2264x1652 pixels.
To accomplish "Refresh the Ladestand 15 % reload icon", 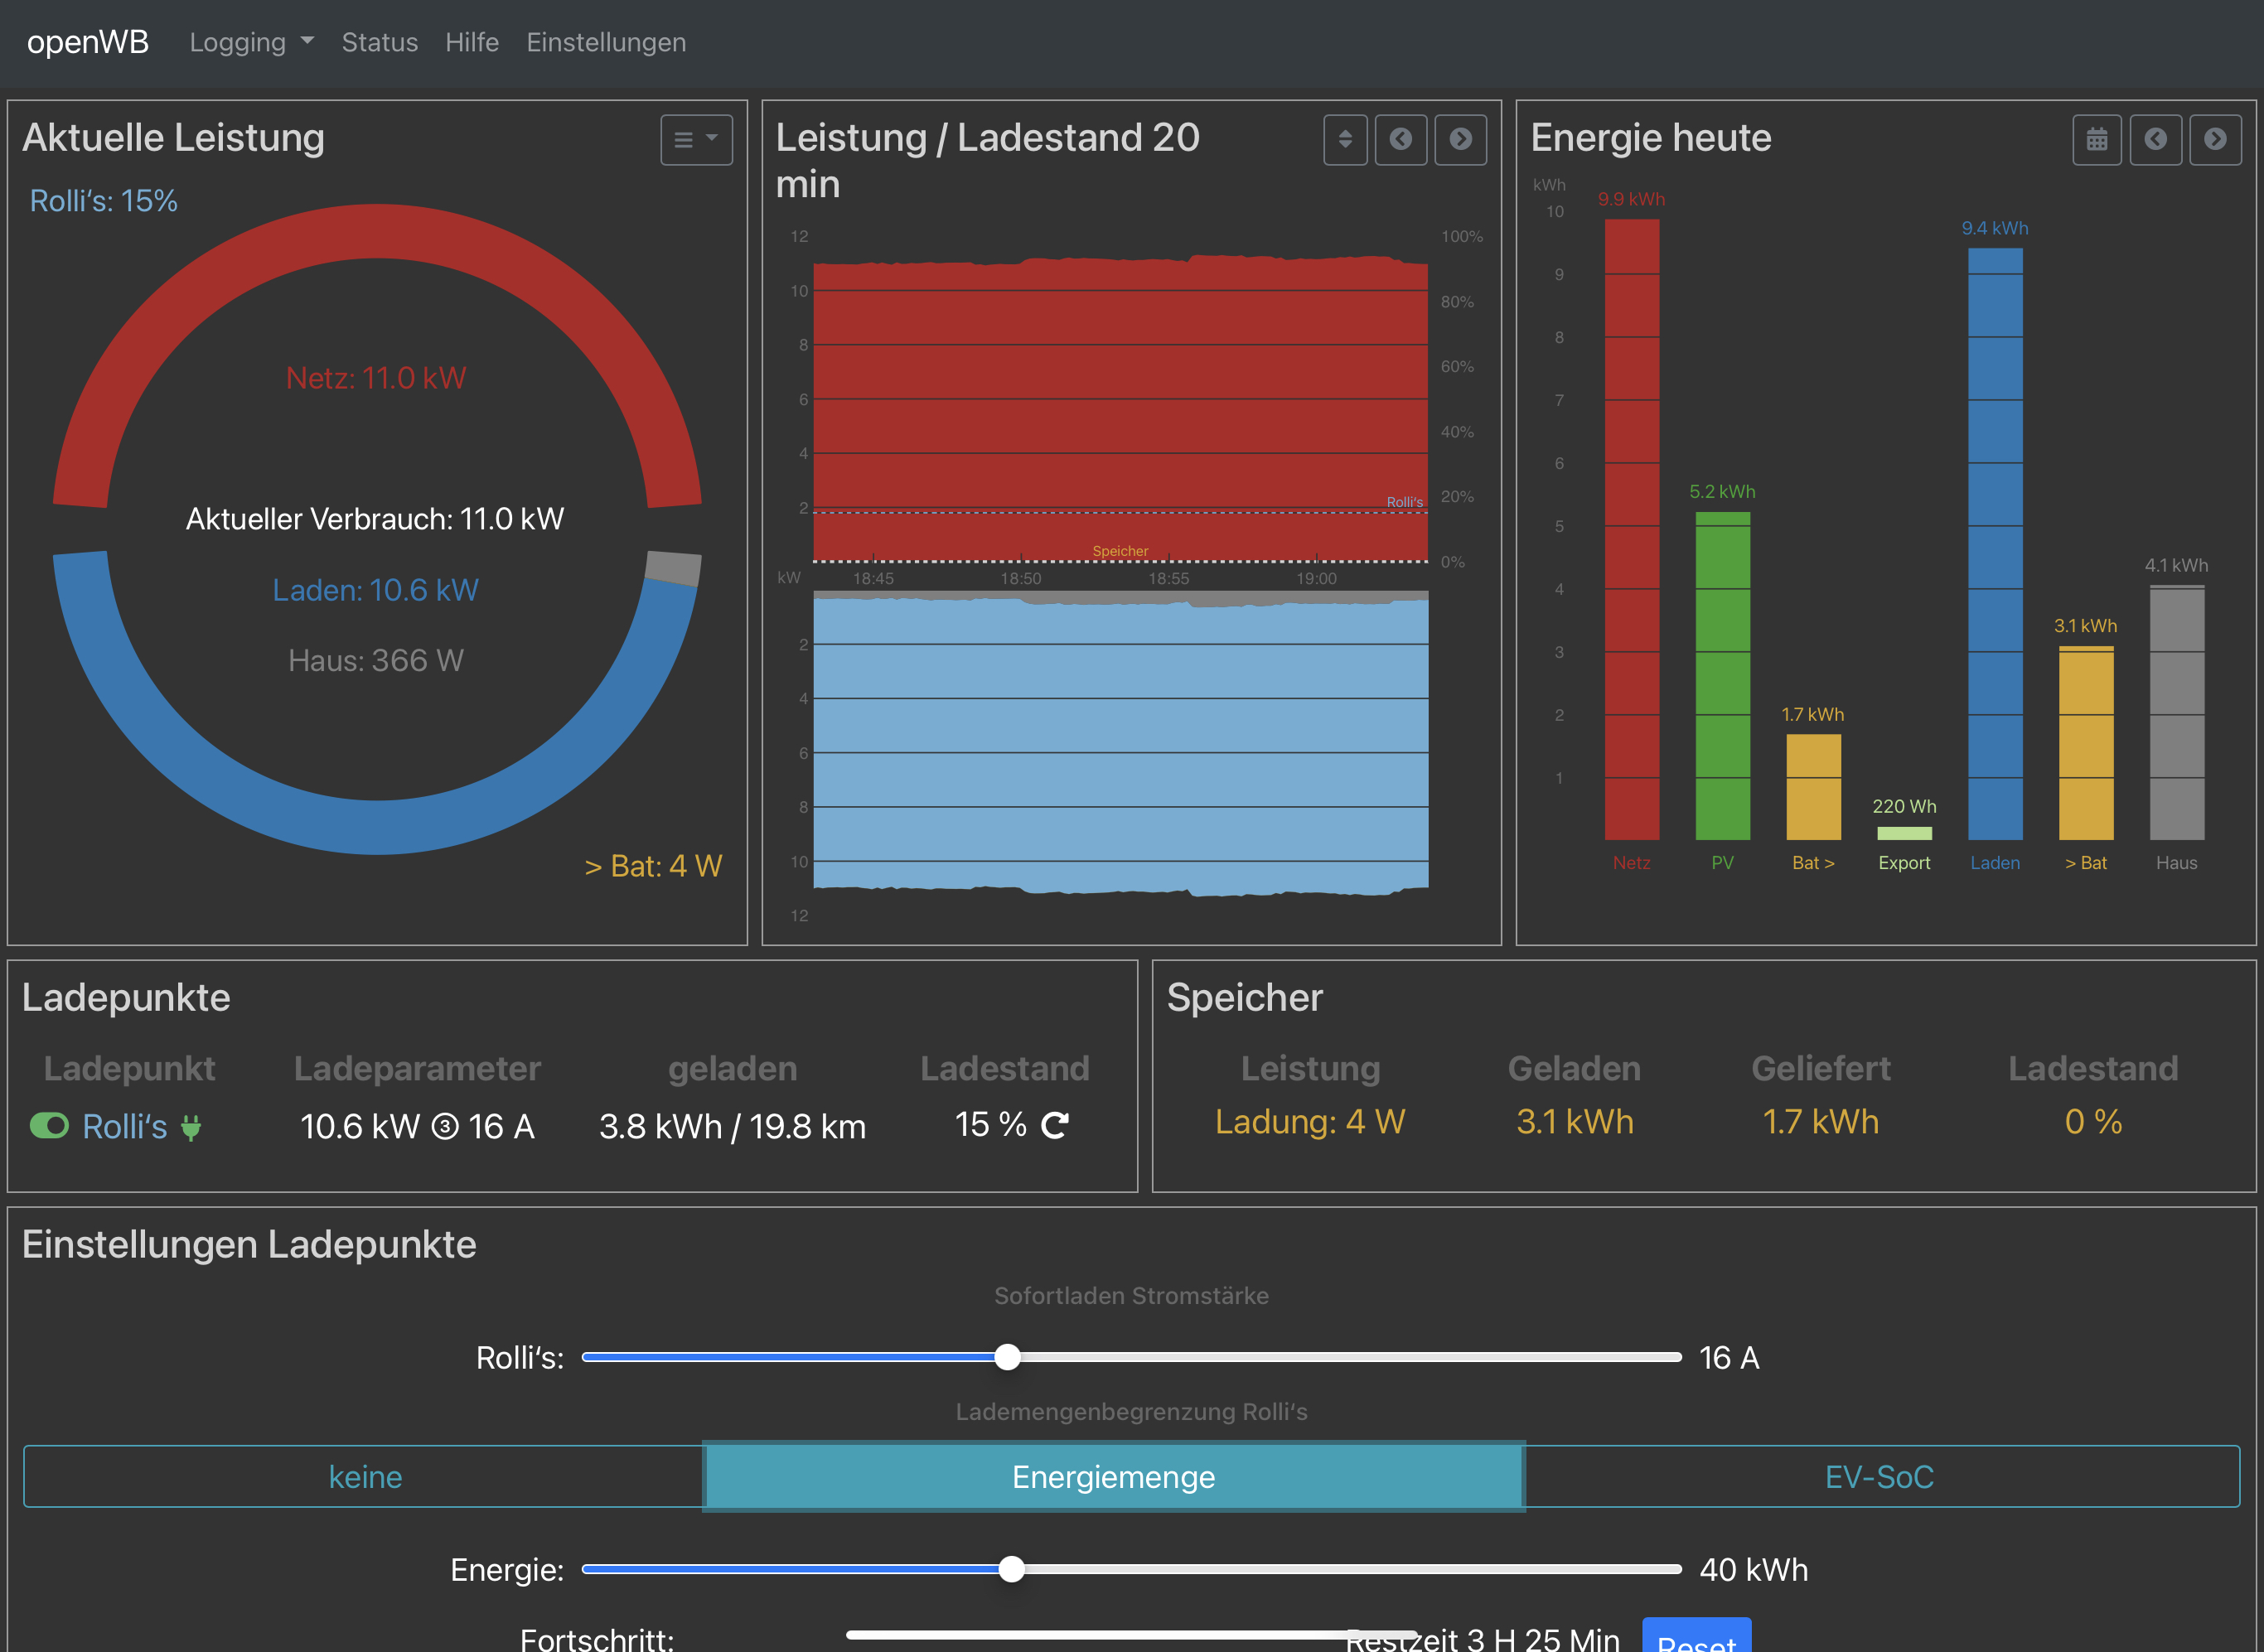I will 1055,1125.
